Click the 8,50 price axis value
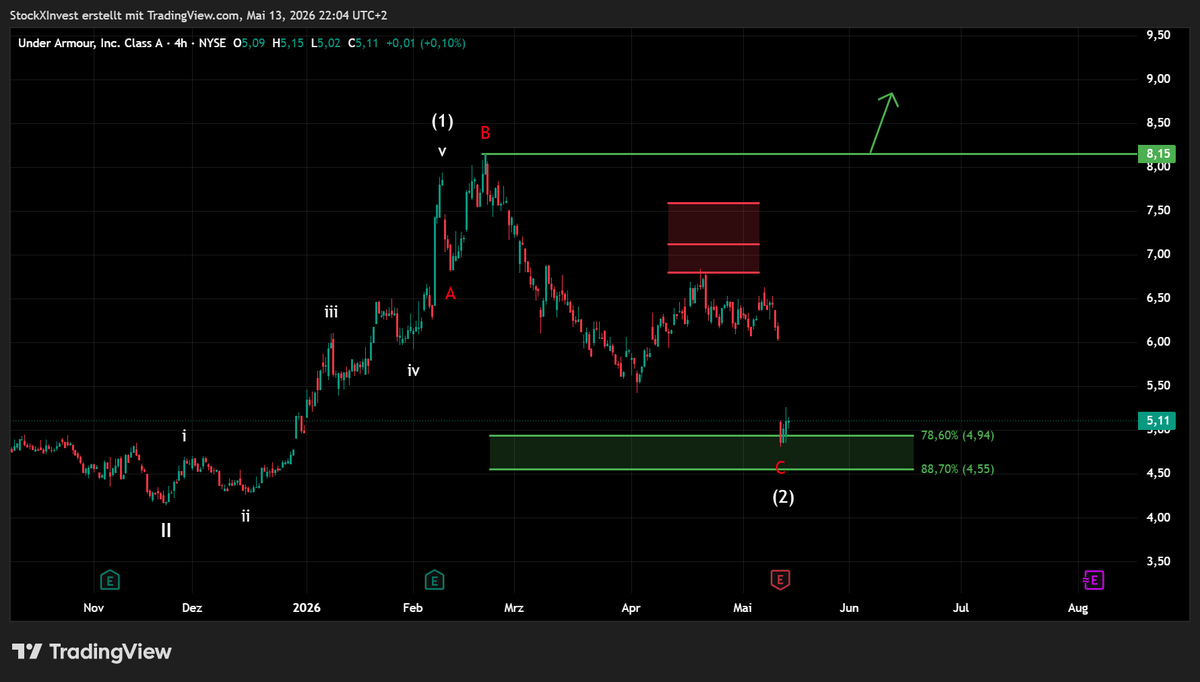The width and height of the screenshot is (1200, 682). pos(1158,123)
